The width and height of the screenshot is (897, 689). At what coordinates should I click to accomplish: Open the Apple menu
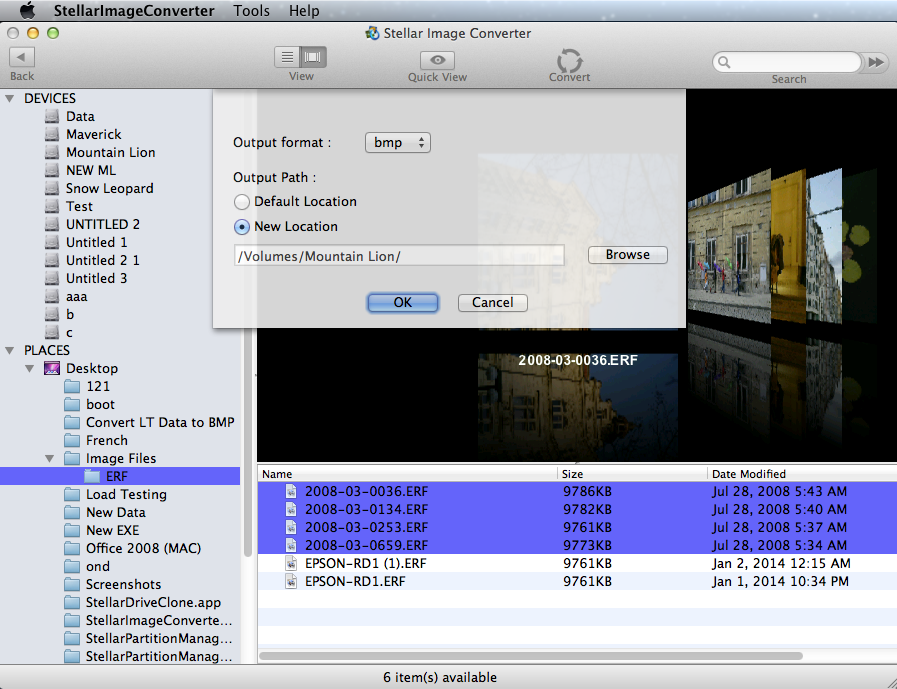pos(27,10)
